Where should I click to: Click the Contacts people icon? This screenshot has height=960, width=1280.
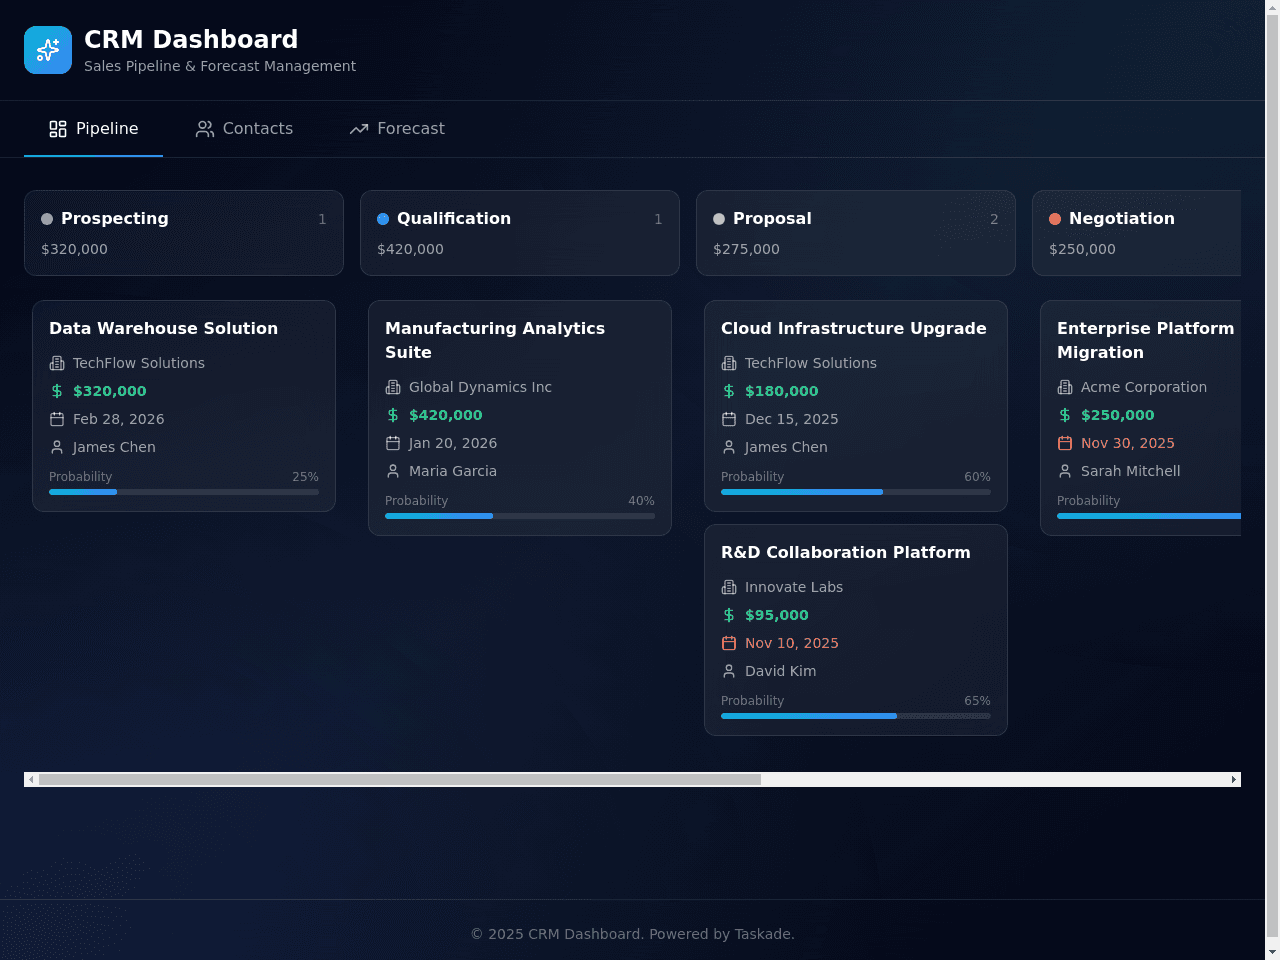pyautogui.click(x=205, y=129)
